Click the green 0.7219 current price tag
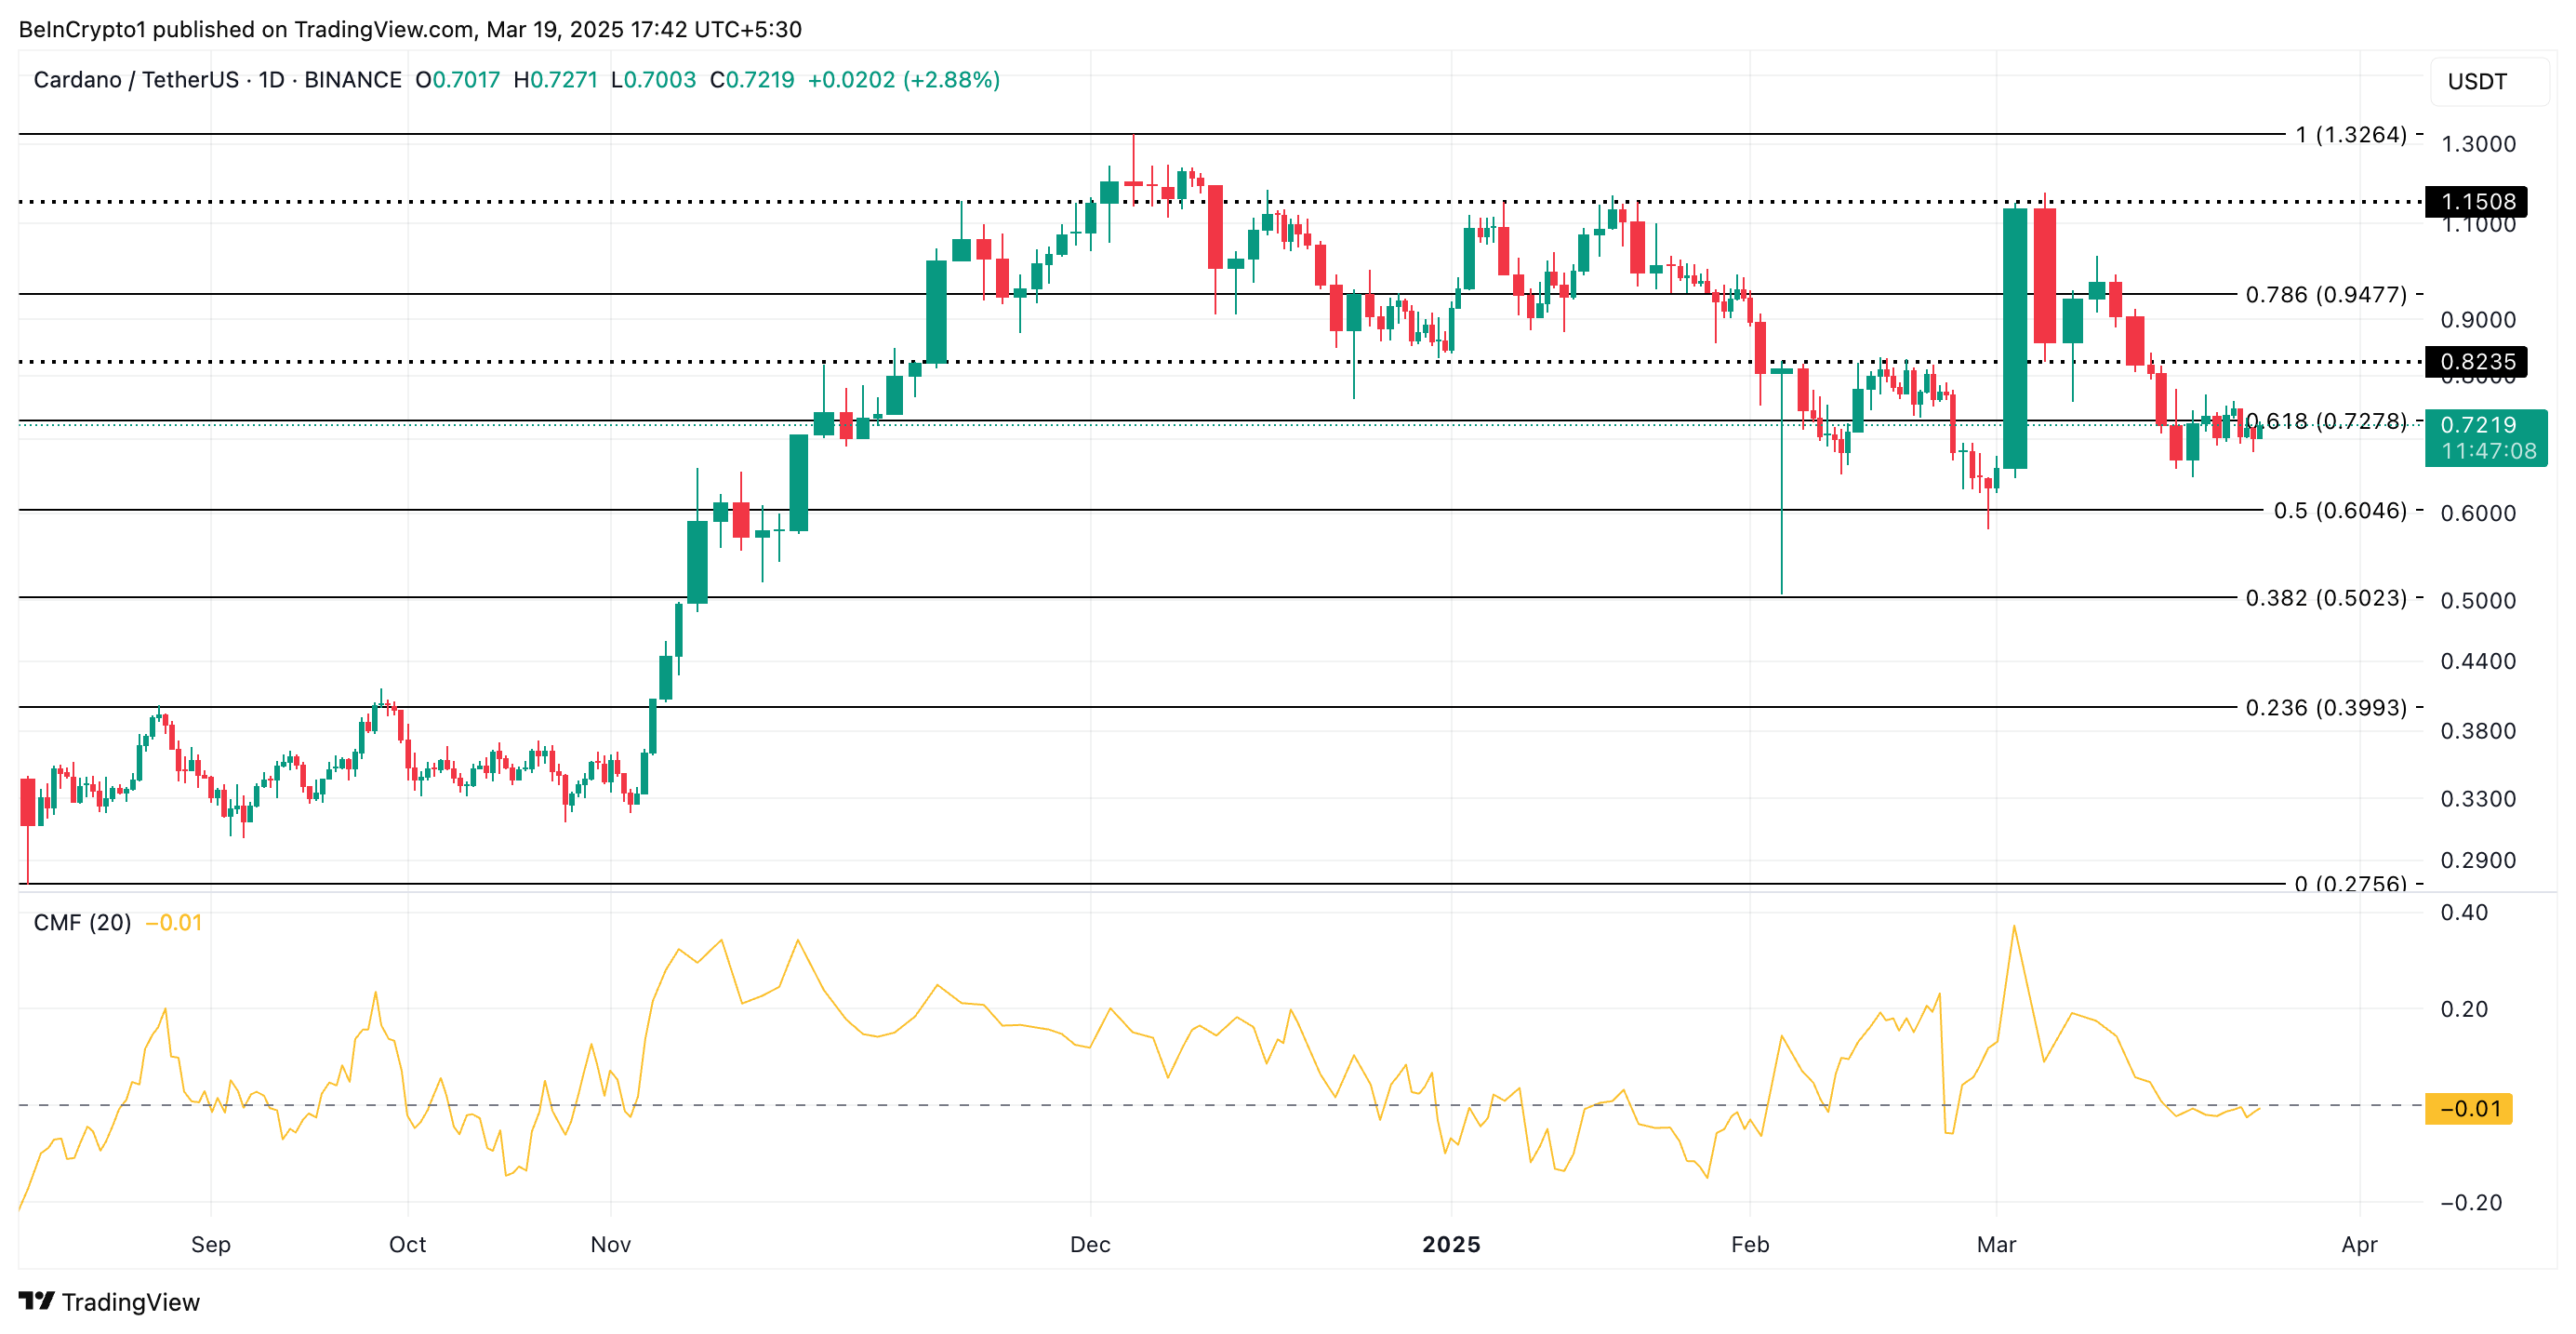This screenshot has width=2576, height=1334. pyautogui.click(x=2485, y=437)
